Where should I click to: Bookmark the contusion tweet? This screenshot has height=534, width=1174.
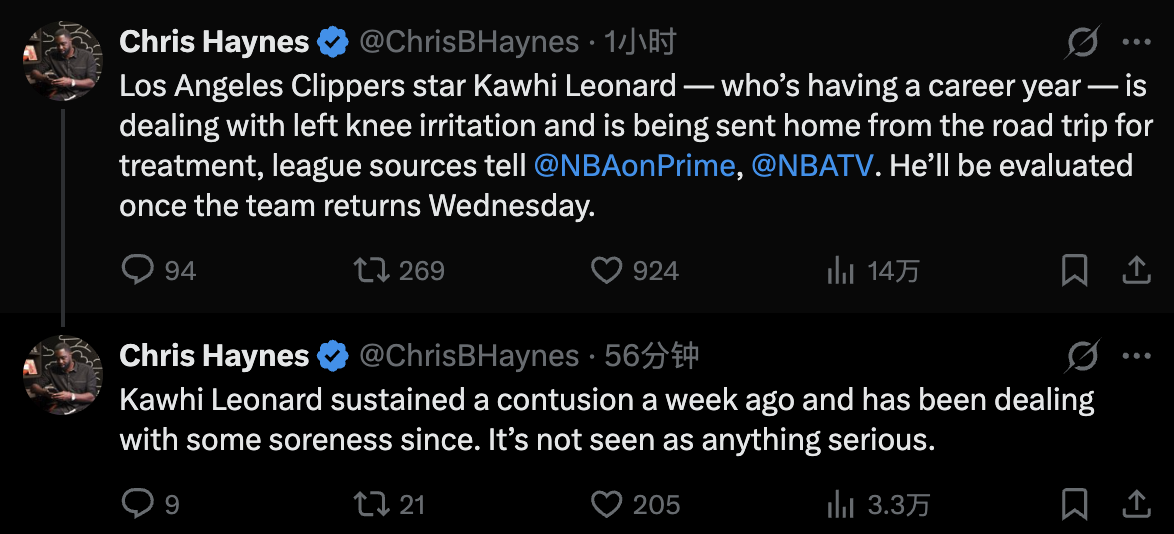(x=1074, y=504)
